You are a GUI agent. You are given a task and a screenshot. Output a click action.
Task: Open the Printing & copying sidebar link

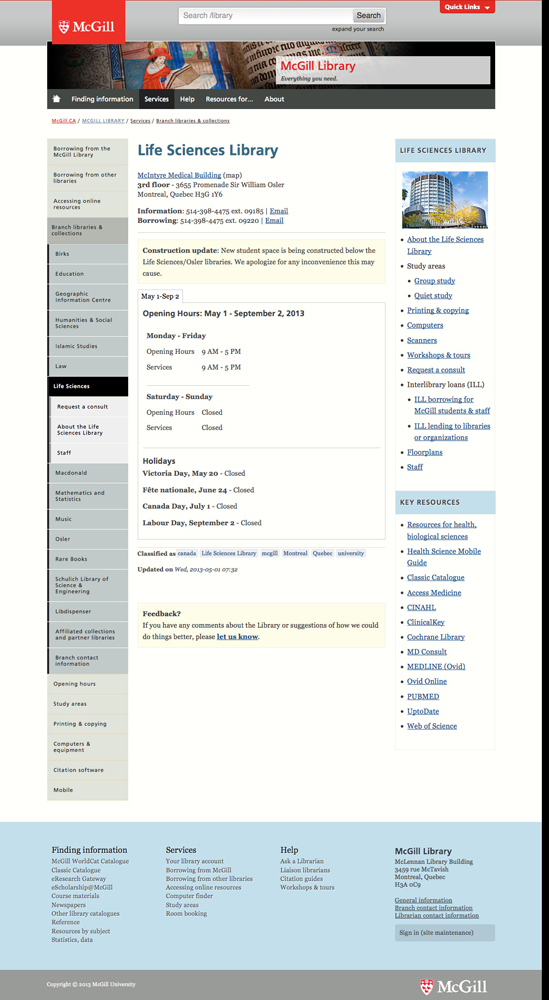pos(437,311)
